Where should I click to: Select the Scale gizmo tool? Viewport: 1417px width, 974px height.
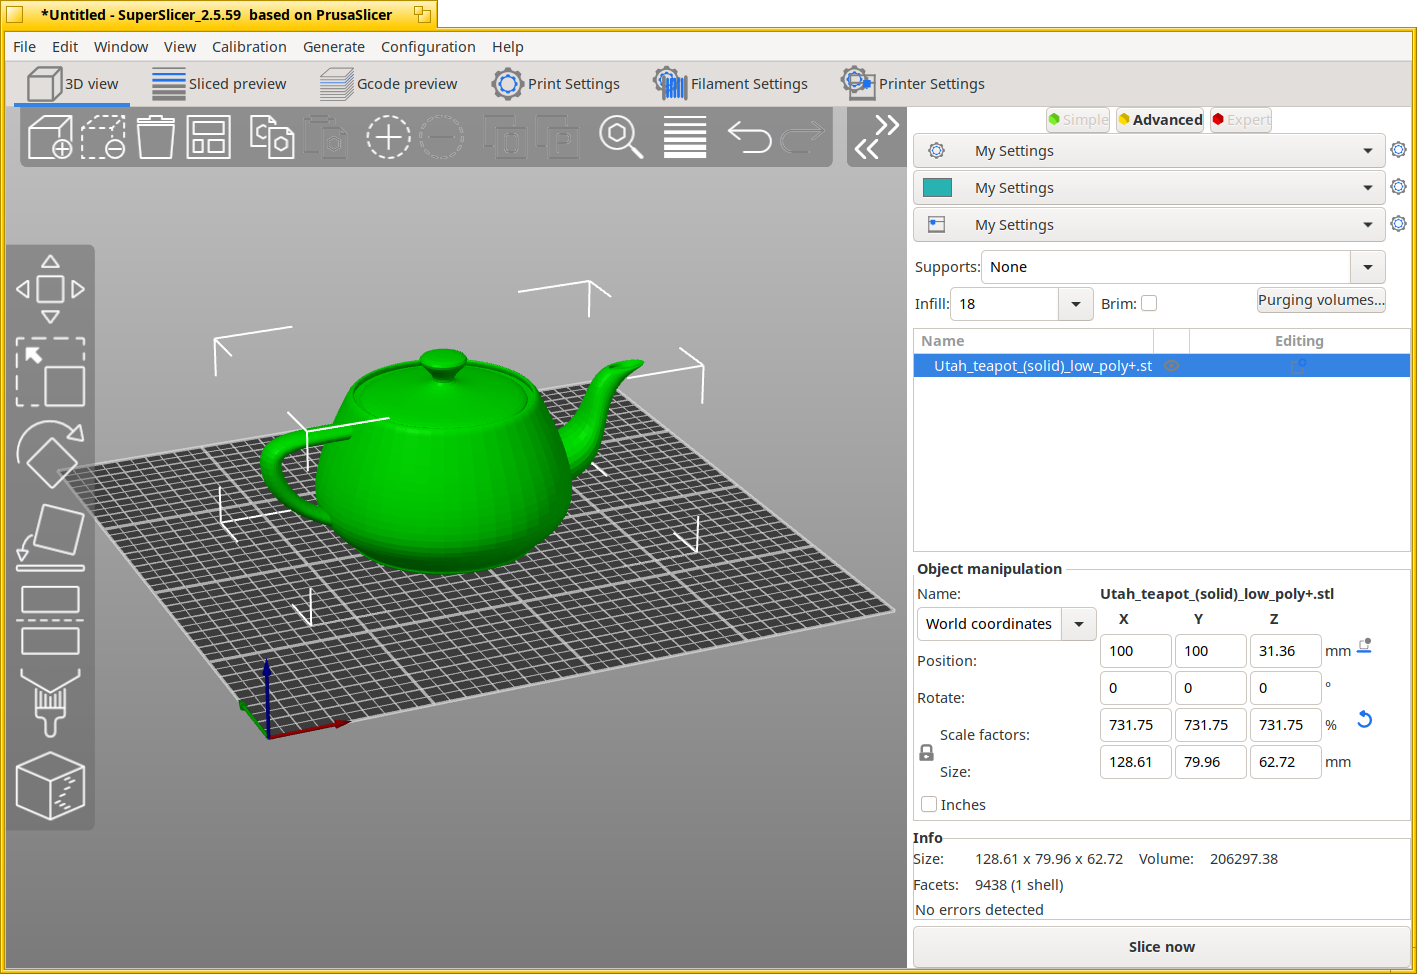[50, 372]
